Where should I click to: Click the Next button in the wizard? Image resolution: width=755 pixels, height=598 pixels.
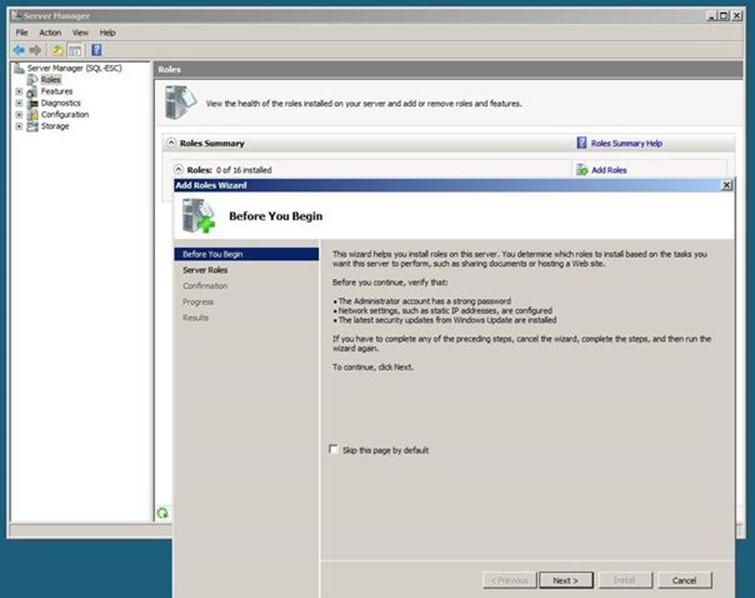pyautogui.click(x=566, y=580)
